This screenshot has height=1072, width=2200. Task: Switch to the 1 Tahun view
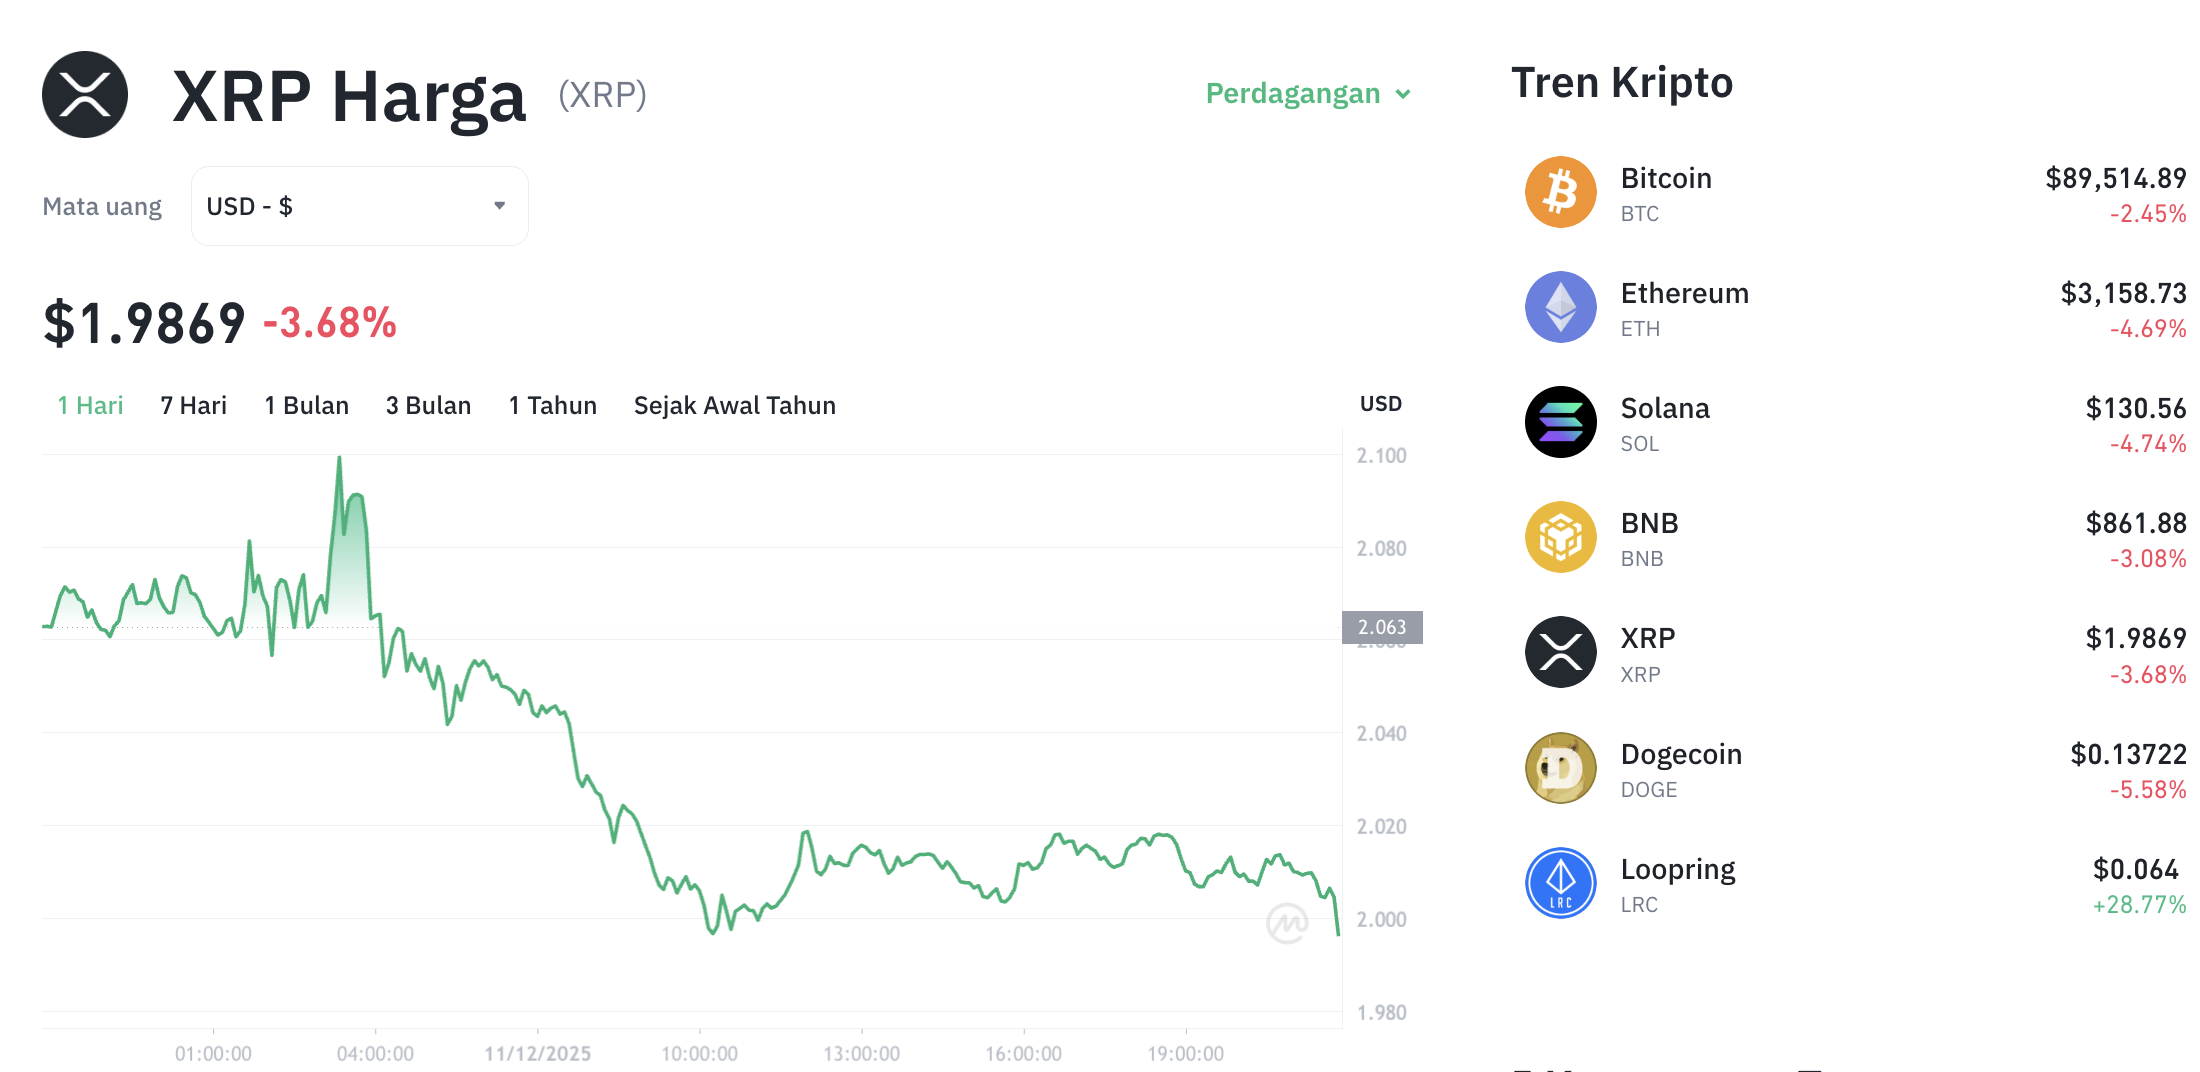pos(552,405)
